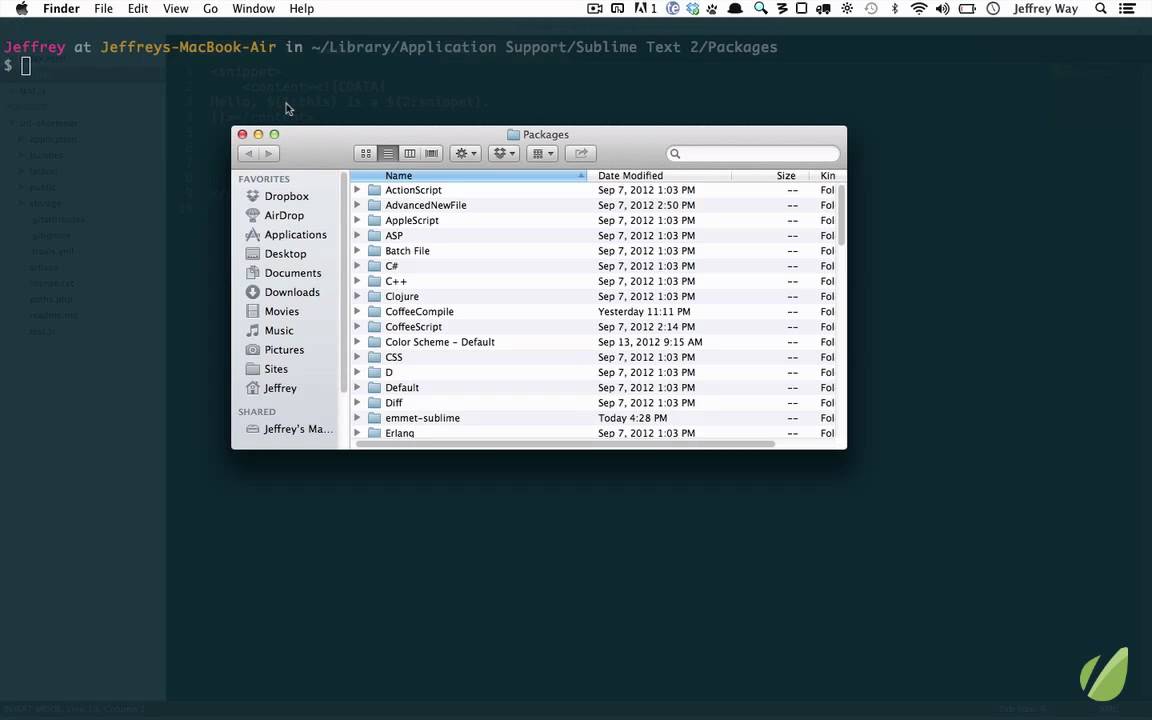Image resolution: width=1152 pixels, height=720 pixels.
Task: Switch Finder to list view
Action: pyautogui.click(x=388, y=154)
